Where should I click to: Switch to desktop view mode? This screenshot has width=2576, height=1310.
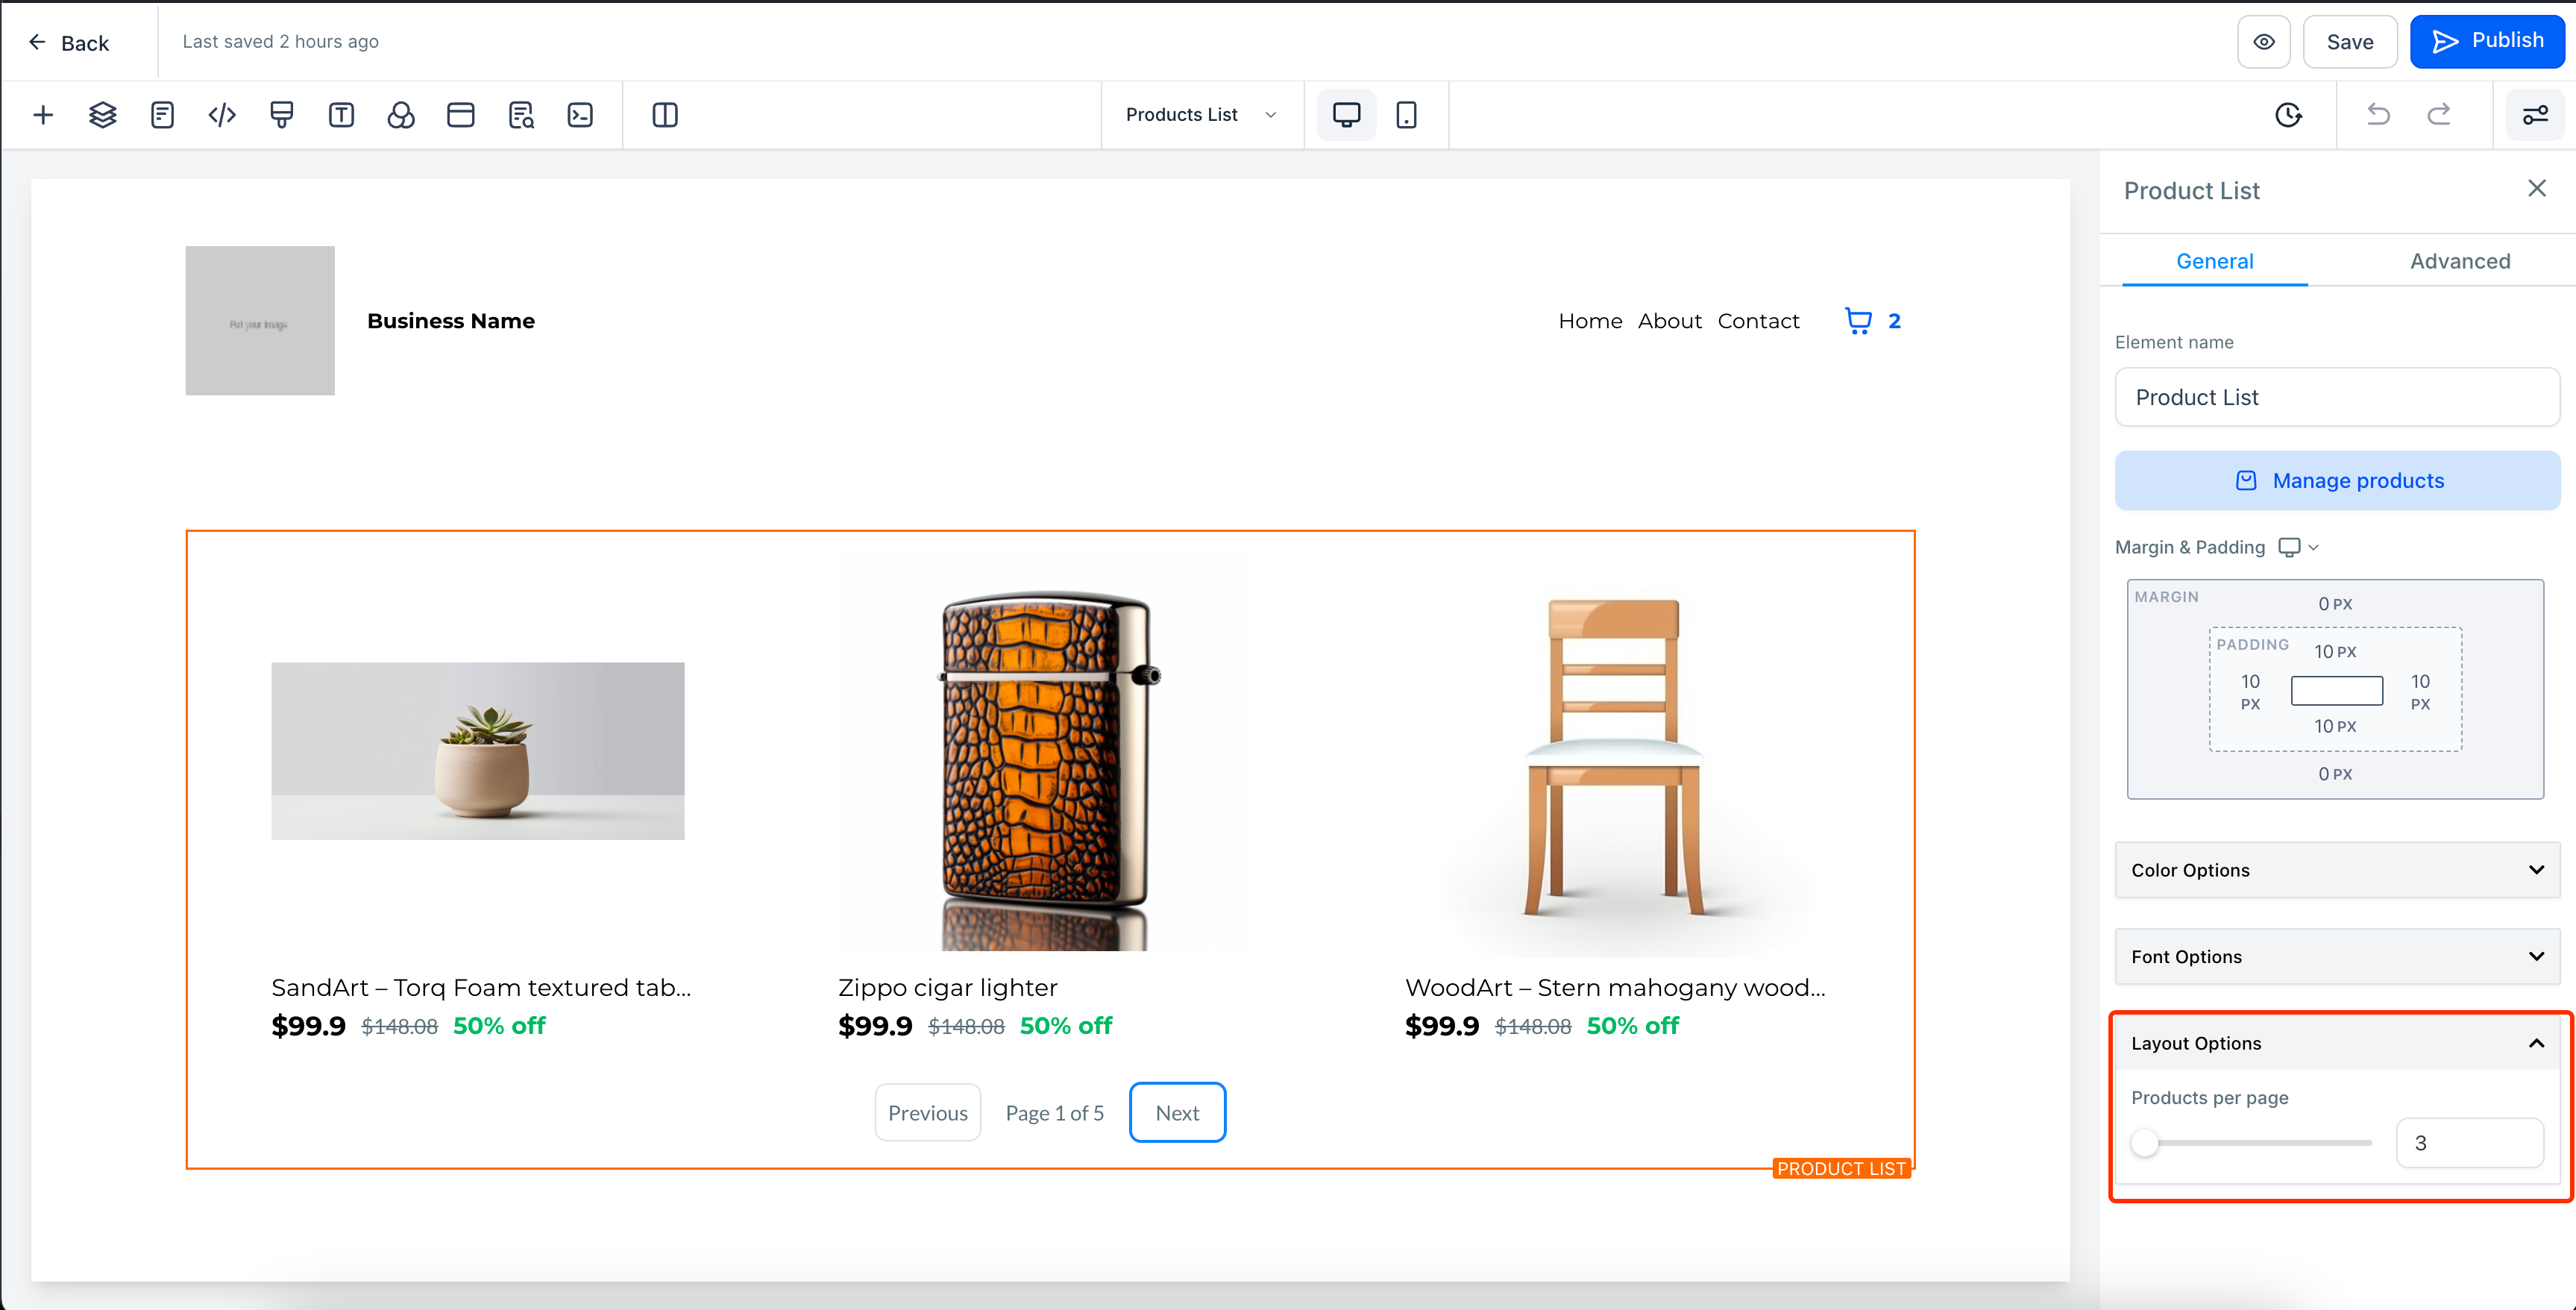tap(1346, 115)
